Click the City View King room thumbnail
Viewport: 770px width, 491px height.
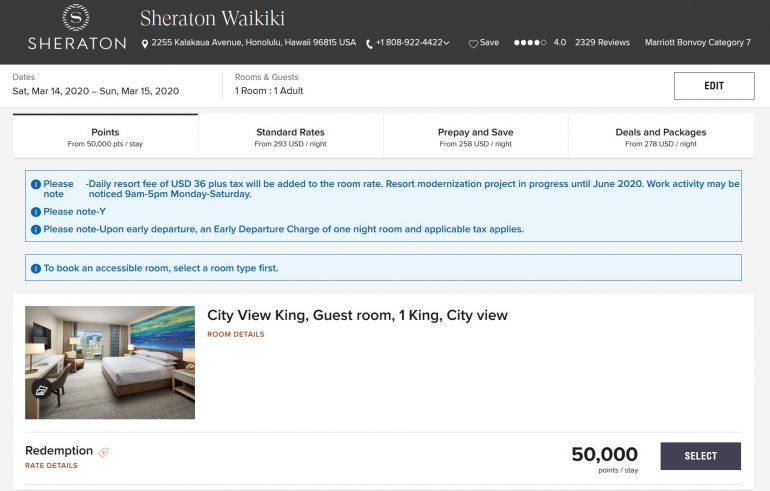(110, 362)
